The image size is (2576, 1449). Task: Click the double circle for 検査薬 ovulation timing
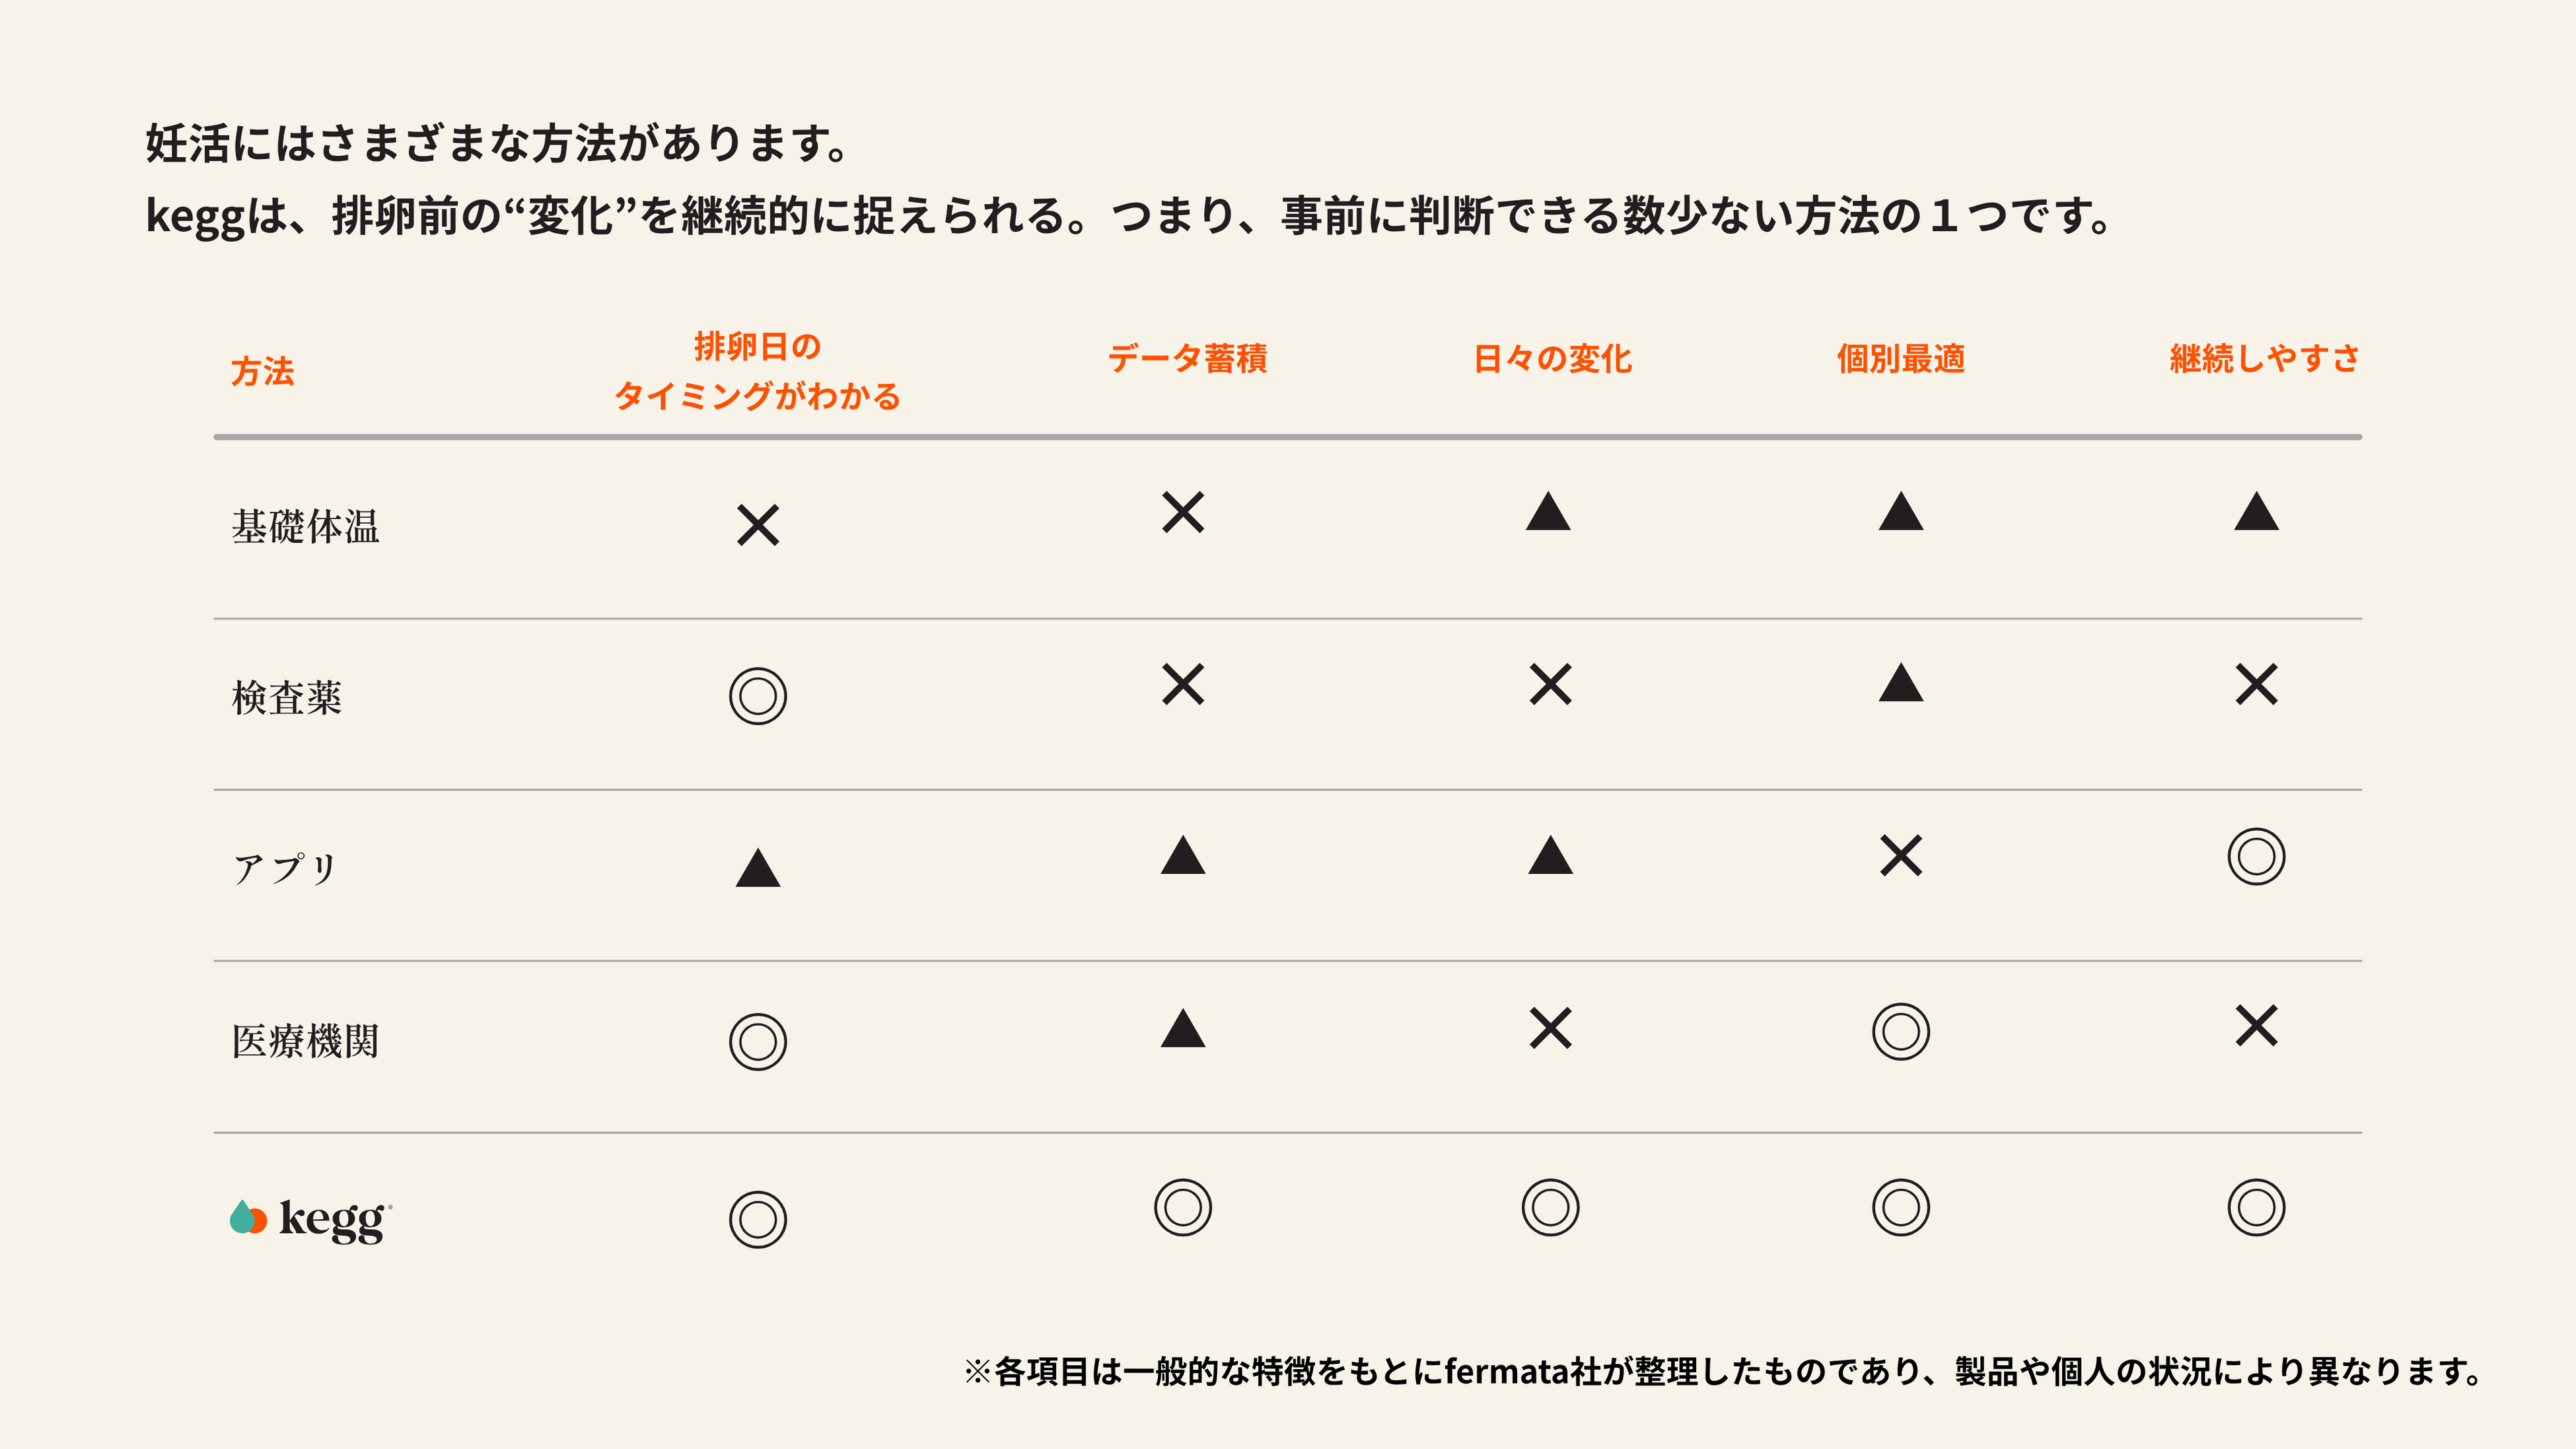tap(758, 696)
